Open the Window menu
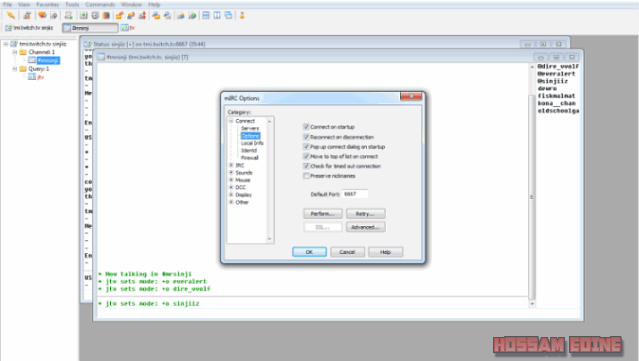The height and width of the screenshot is (361, 639). 131,4
